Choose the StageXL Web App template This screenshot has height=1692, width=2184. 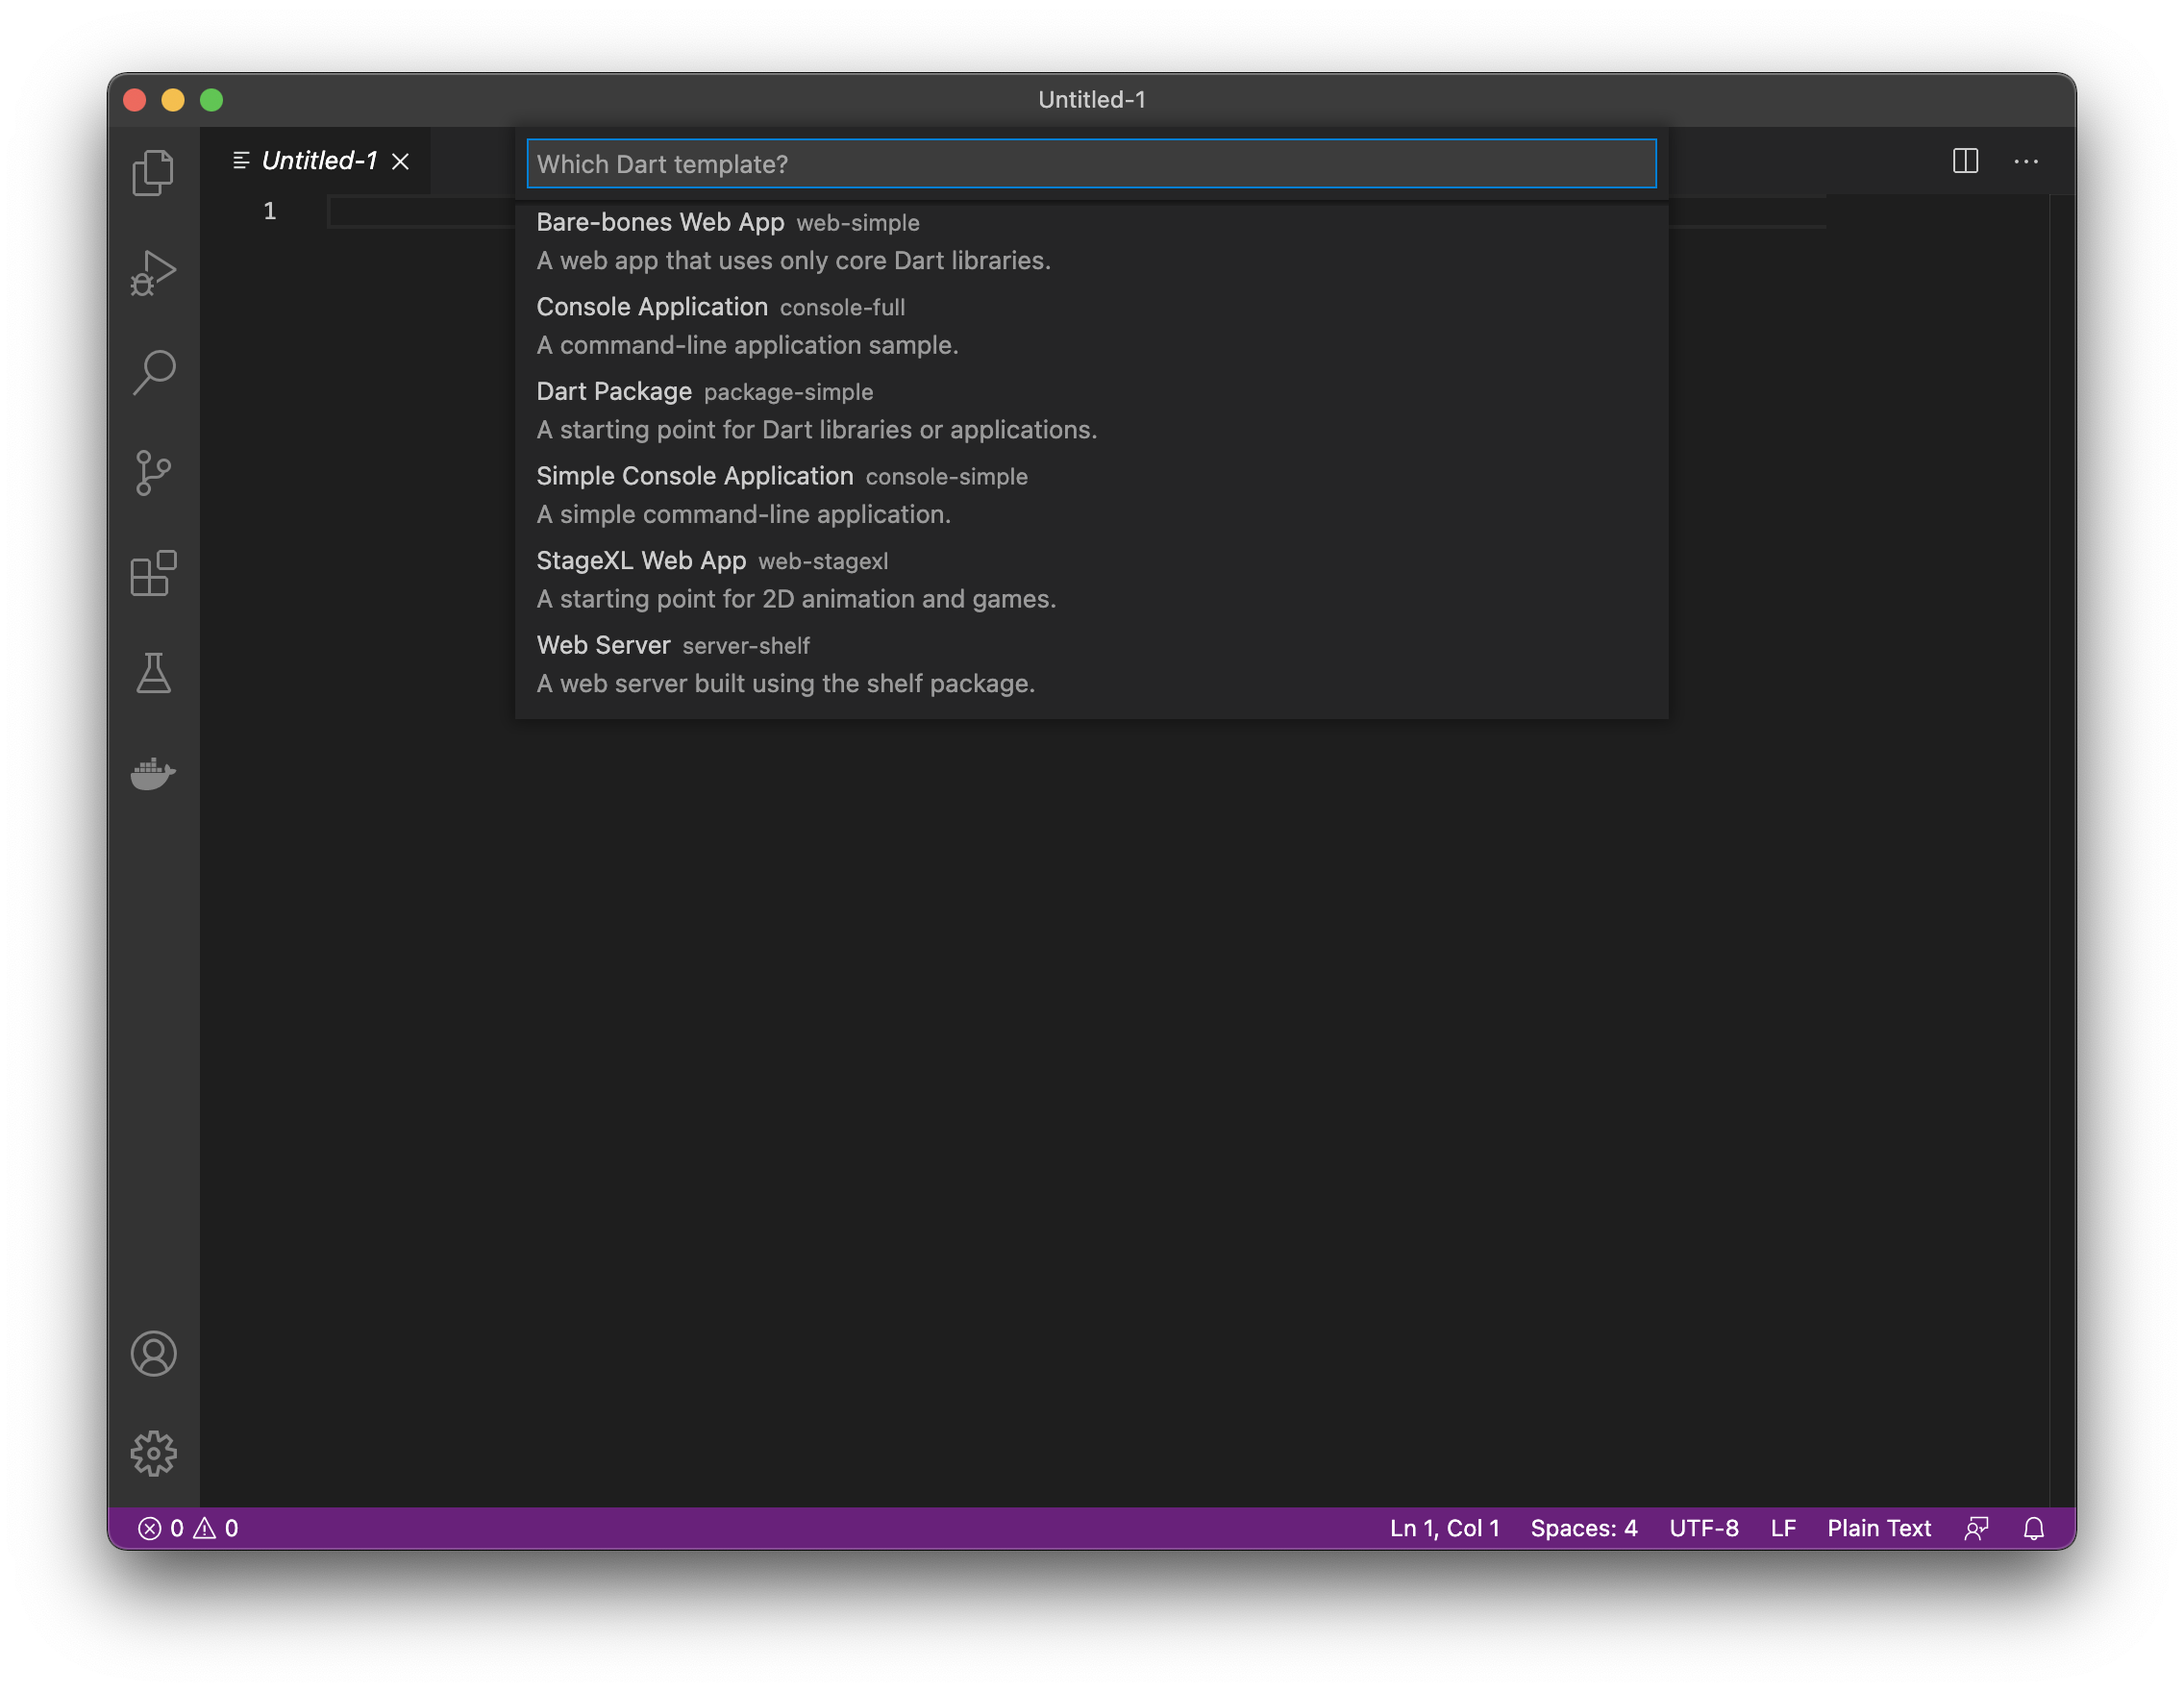1091,579
